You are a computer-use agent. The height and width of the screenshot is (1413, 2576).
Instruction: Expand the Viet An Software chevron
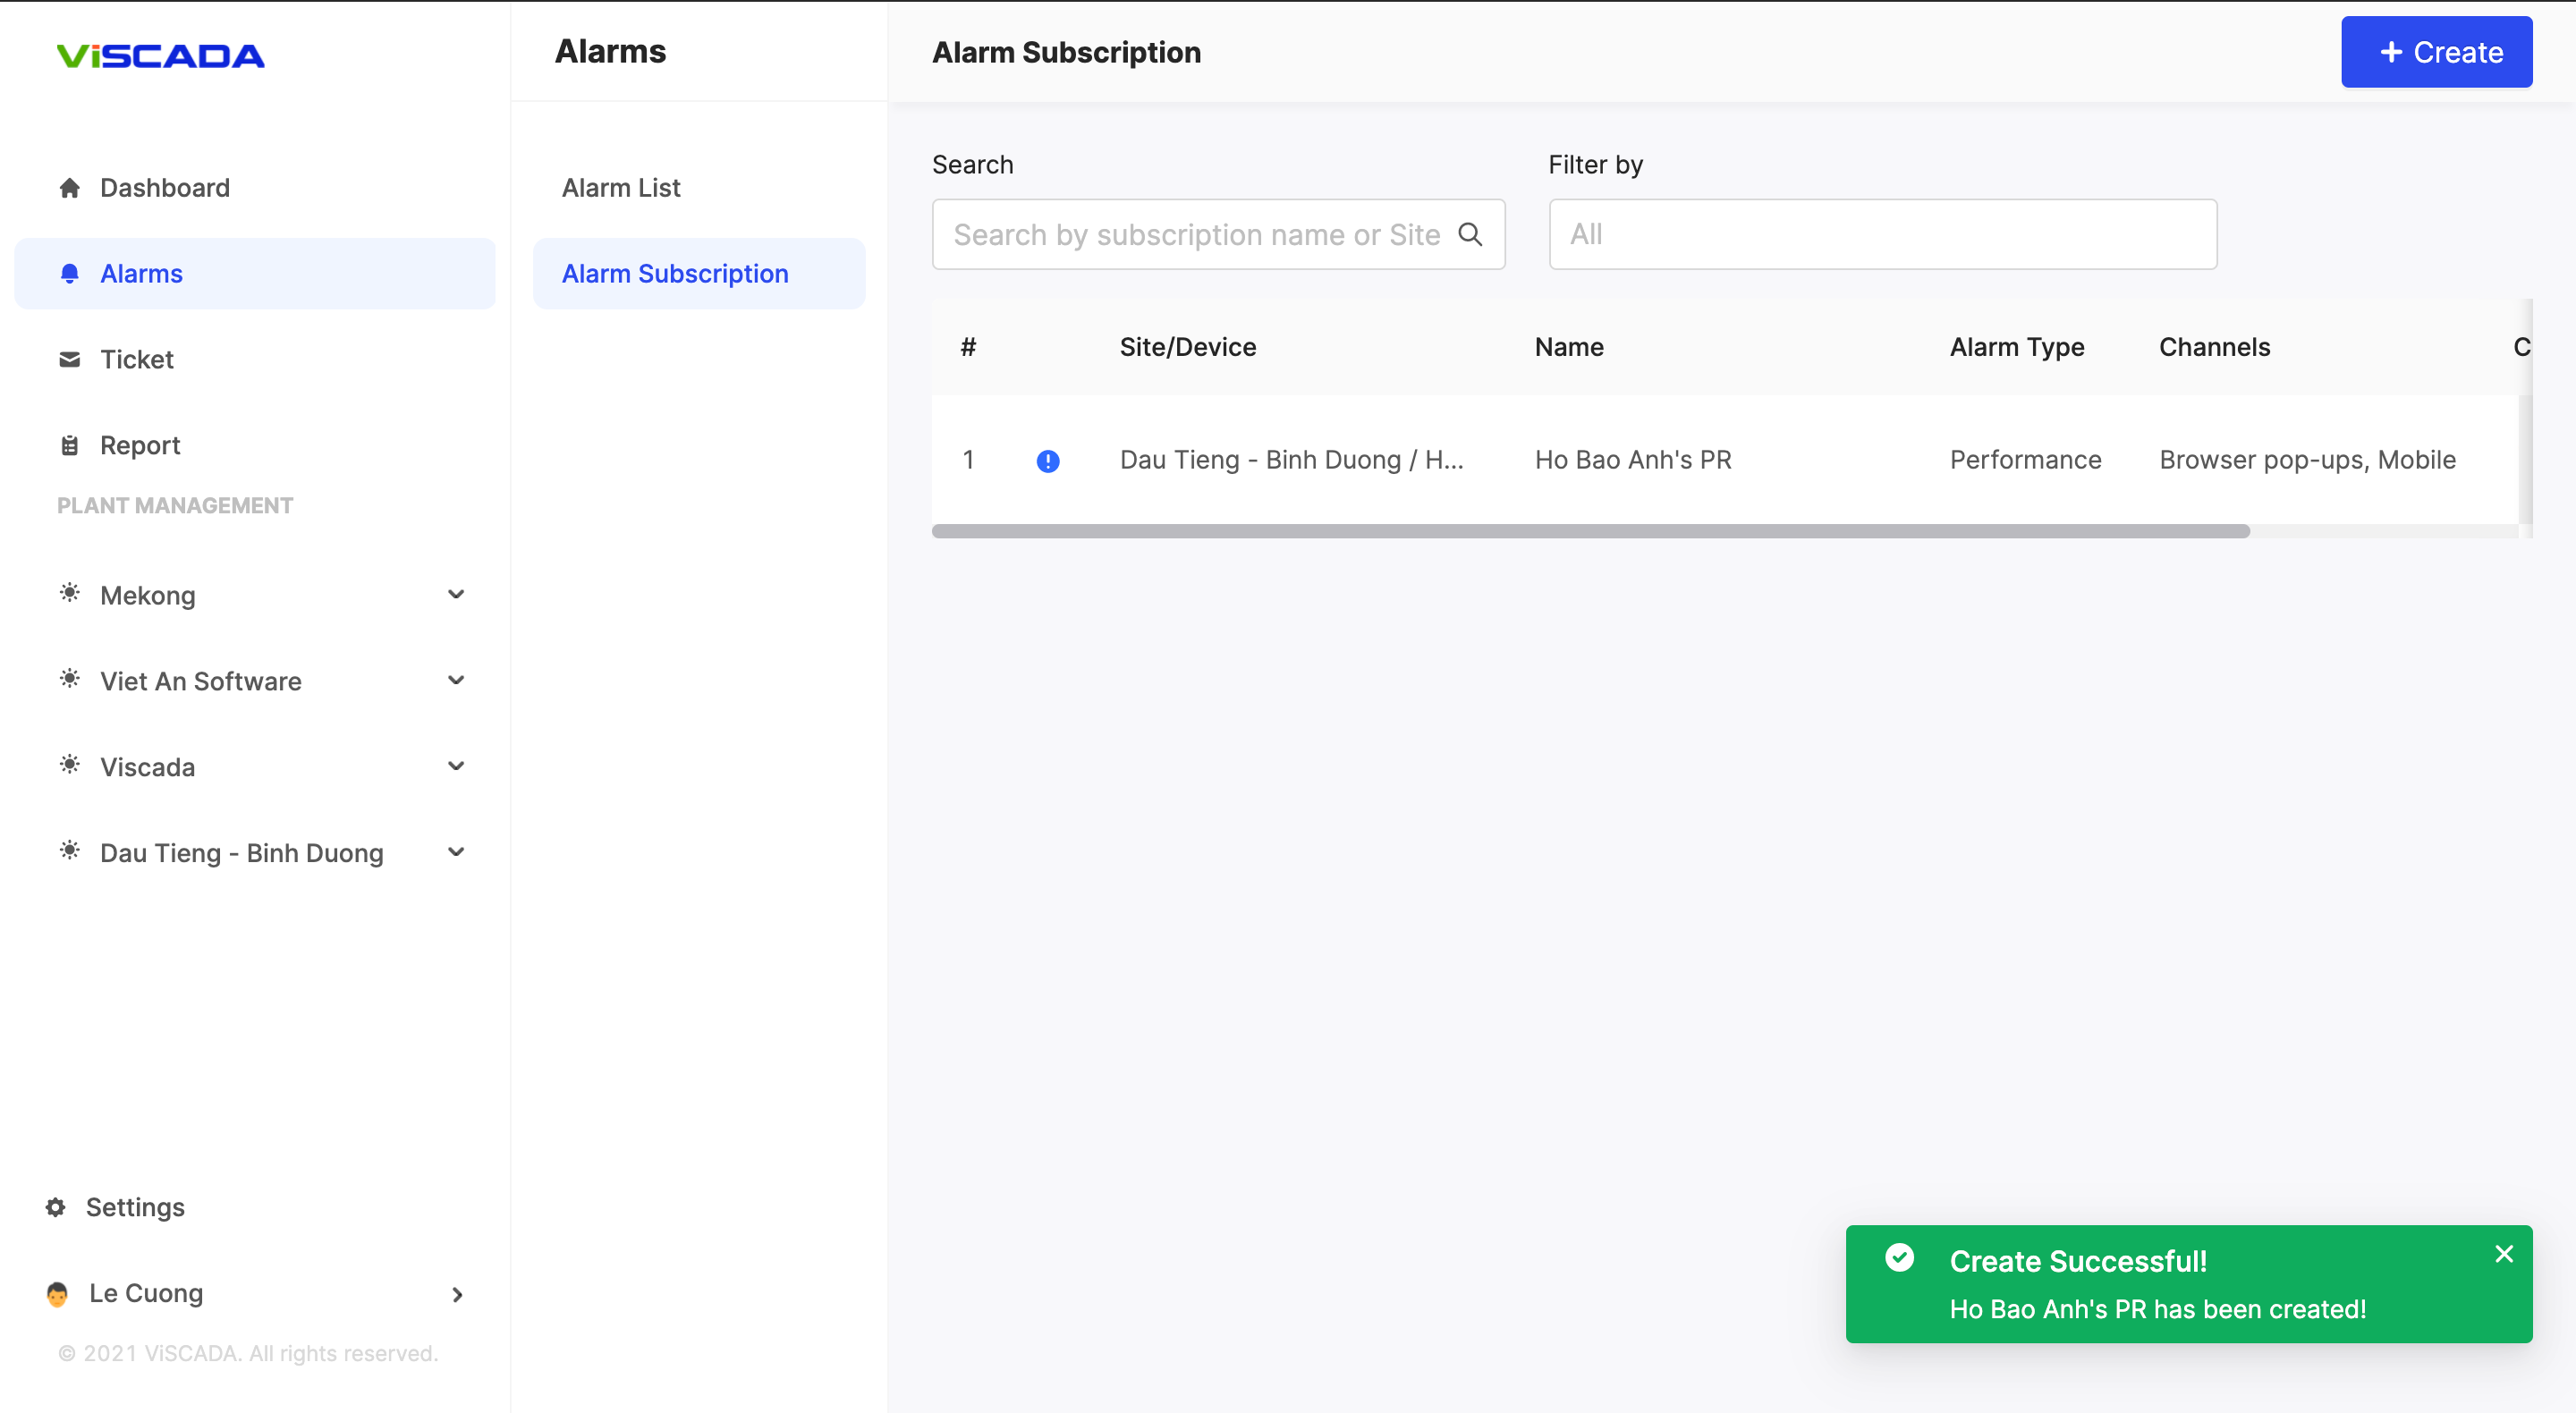456,681
